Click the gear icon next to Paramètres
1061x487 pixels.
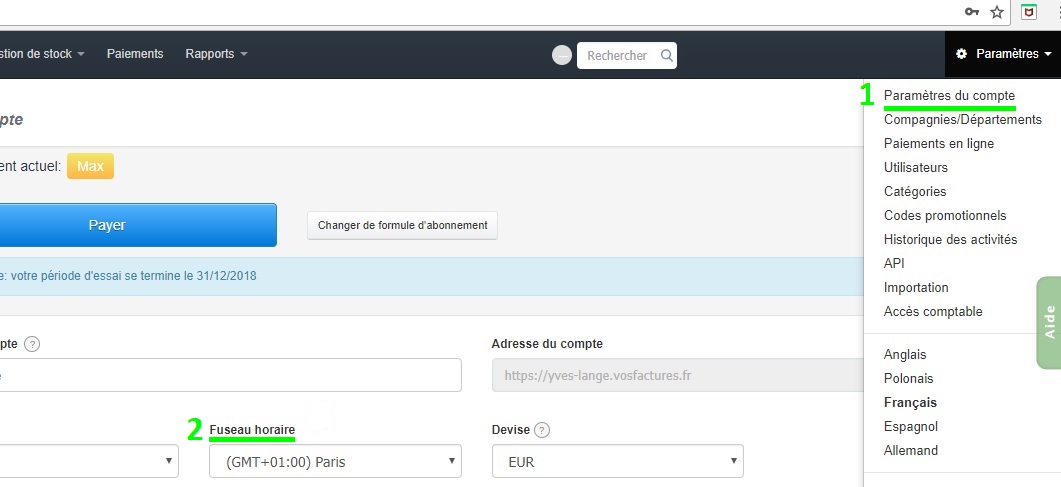[962, 54]
